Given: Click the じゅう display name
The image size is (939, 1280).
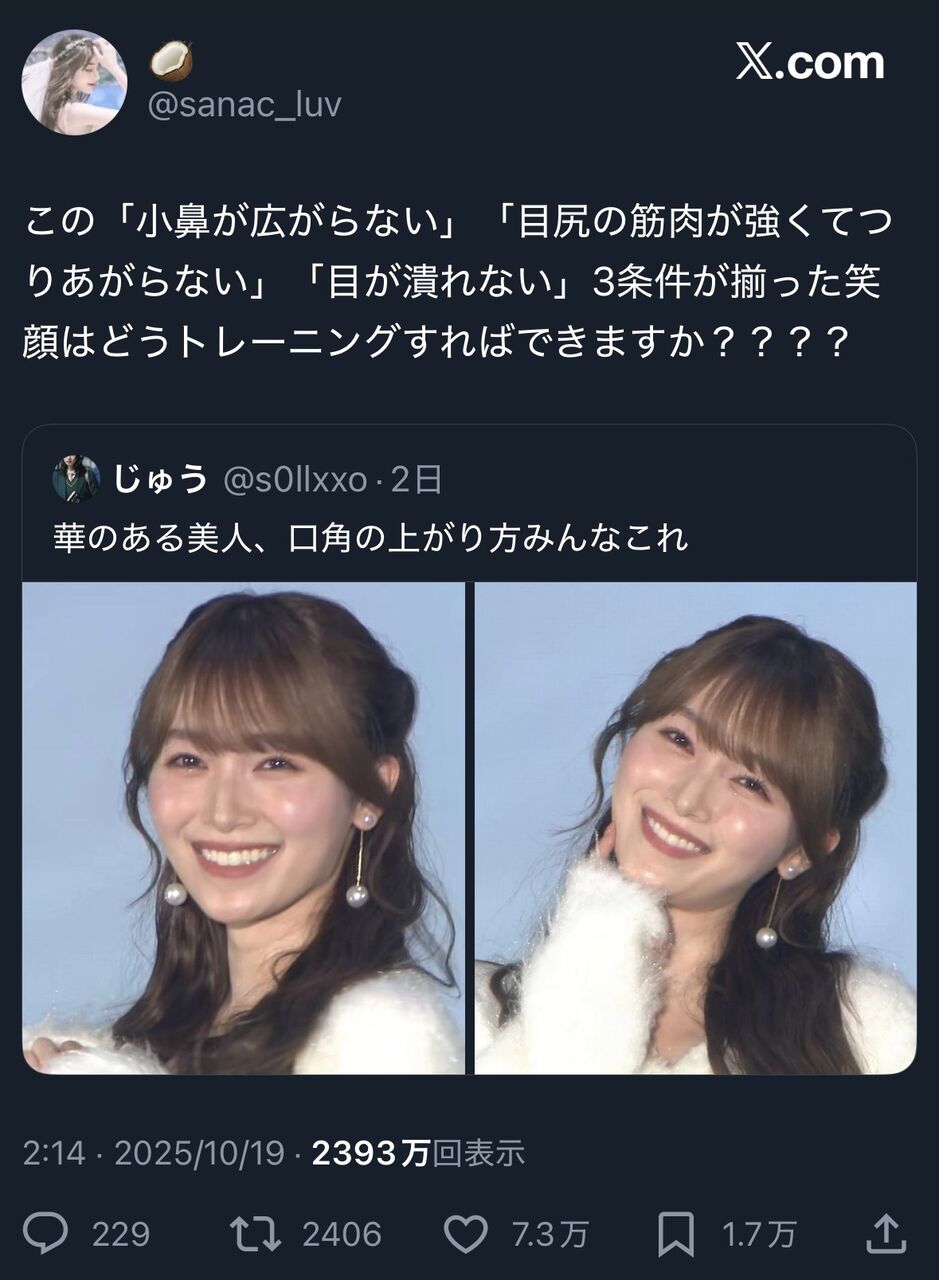Looking at the screenshot, I should click(160, 480).
